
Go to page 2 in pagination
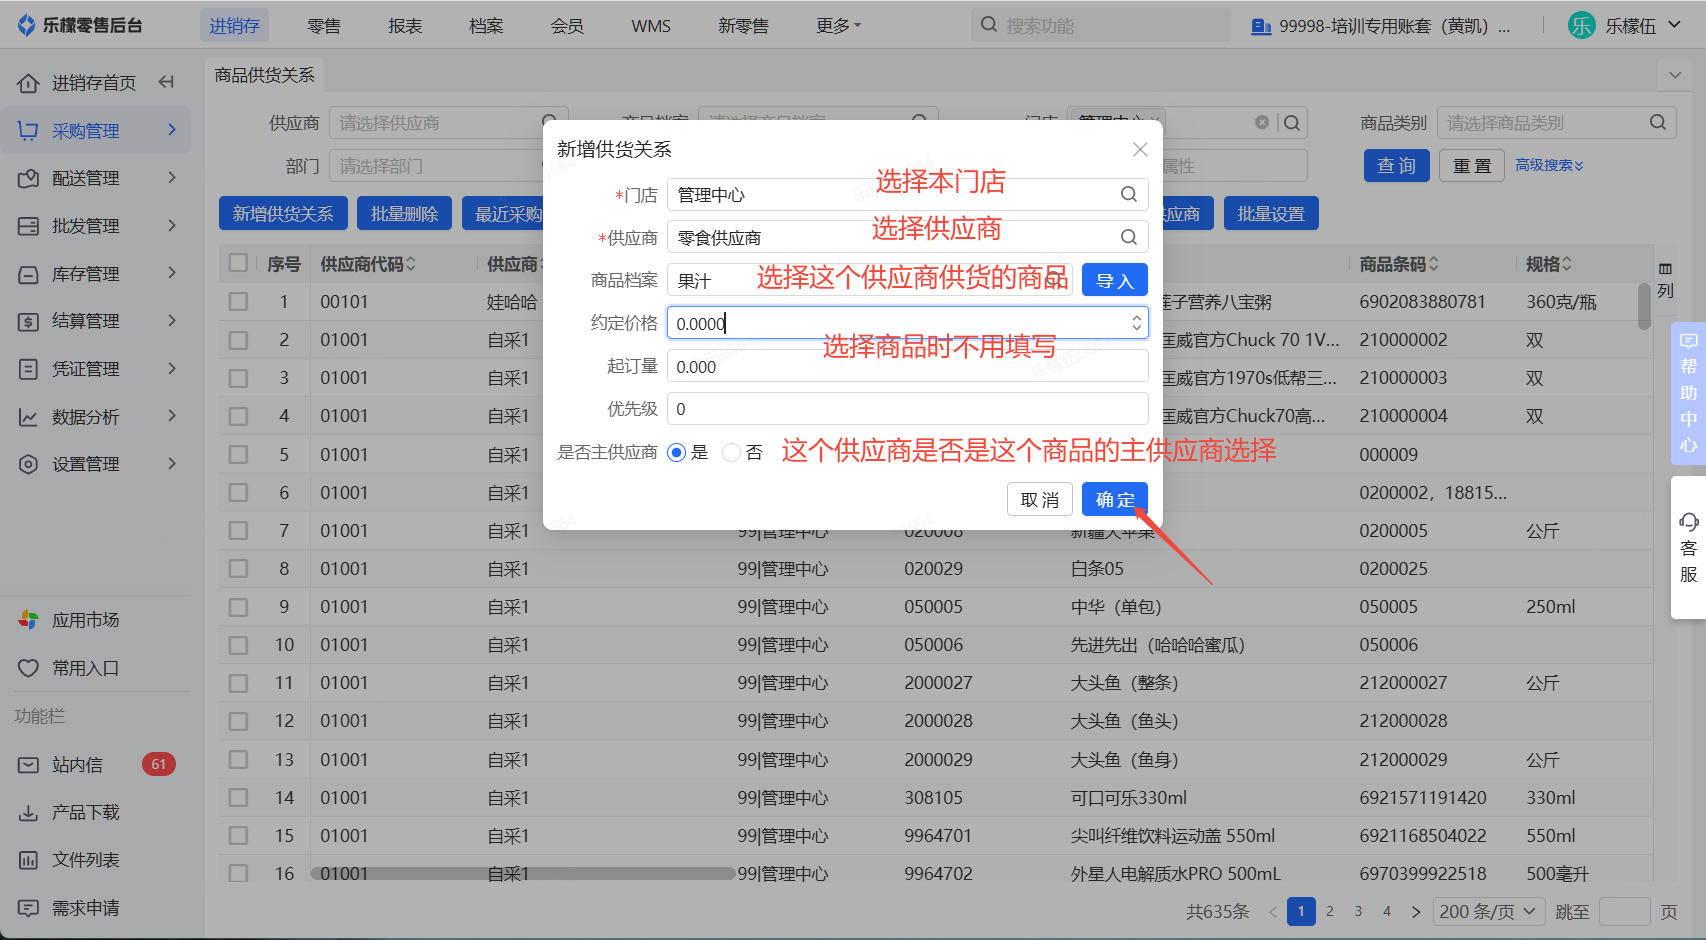[x=1330, y=911]
